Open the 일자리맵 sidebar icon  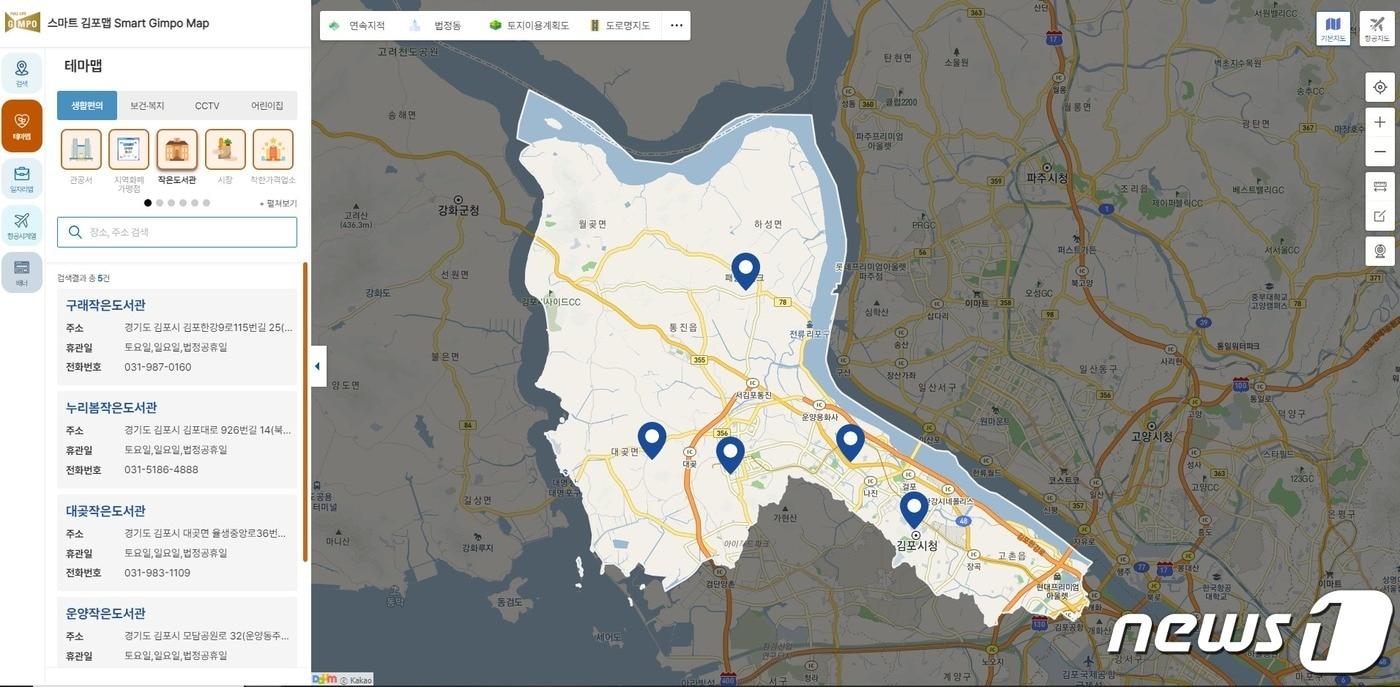click(x=22, y=178)
